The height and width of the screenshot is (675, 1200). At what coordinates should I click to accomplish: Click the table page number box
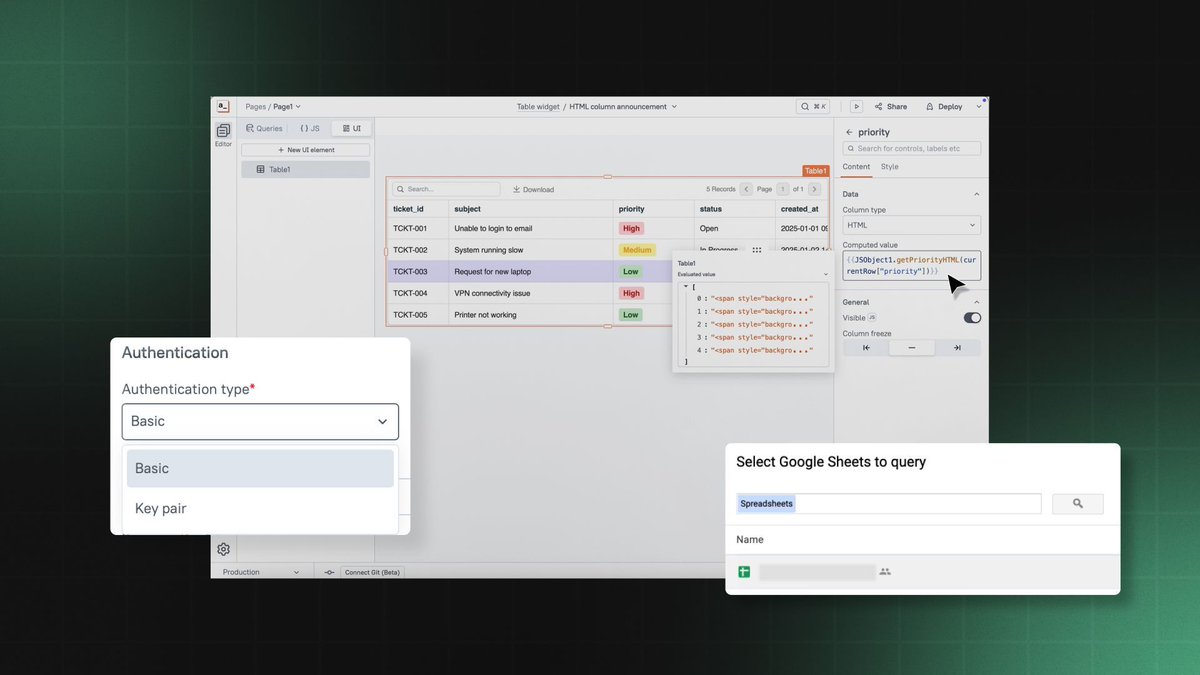click(x=783, y=189)
